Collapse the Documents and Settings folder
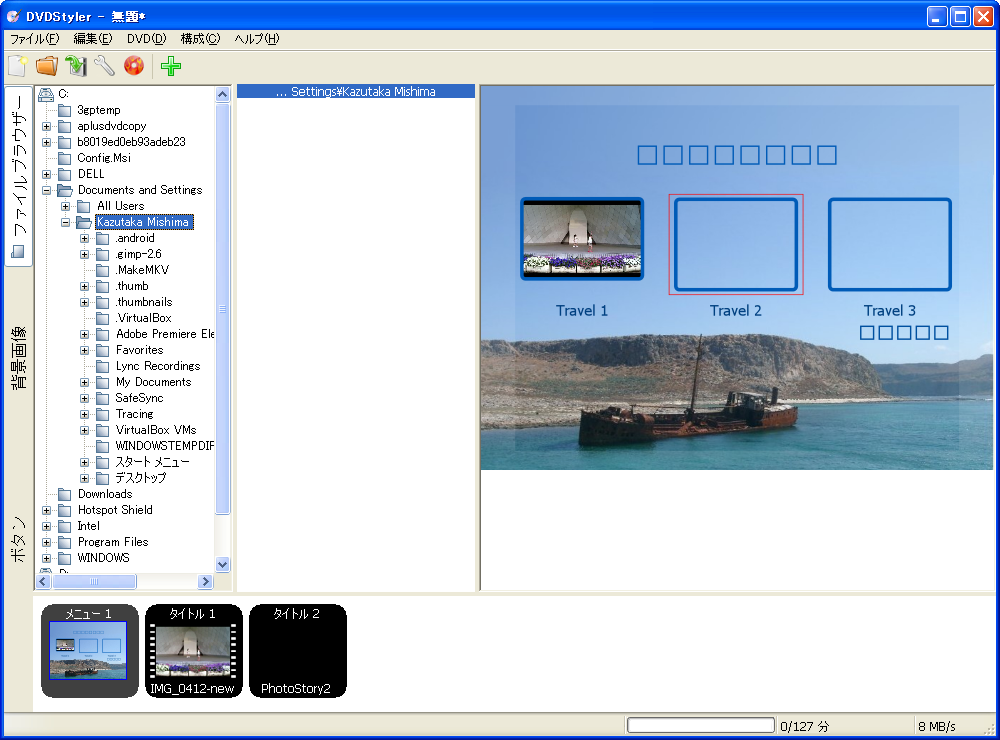This screenshot has height=740, width=1000. [x=45, y=189]
